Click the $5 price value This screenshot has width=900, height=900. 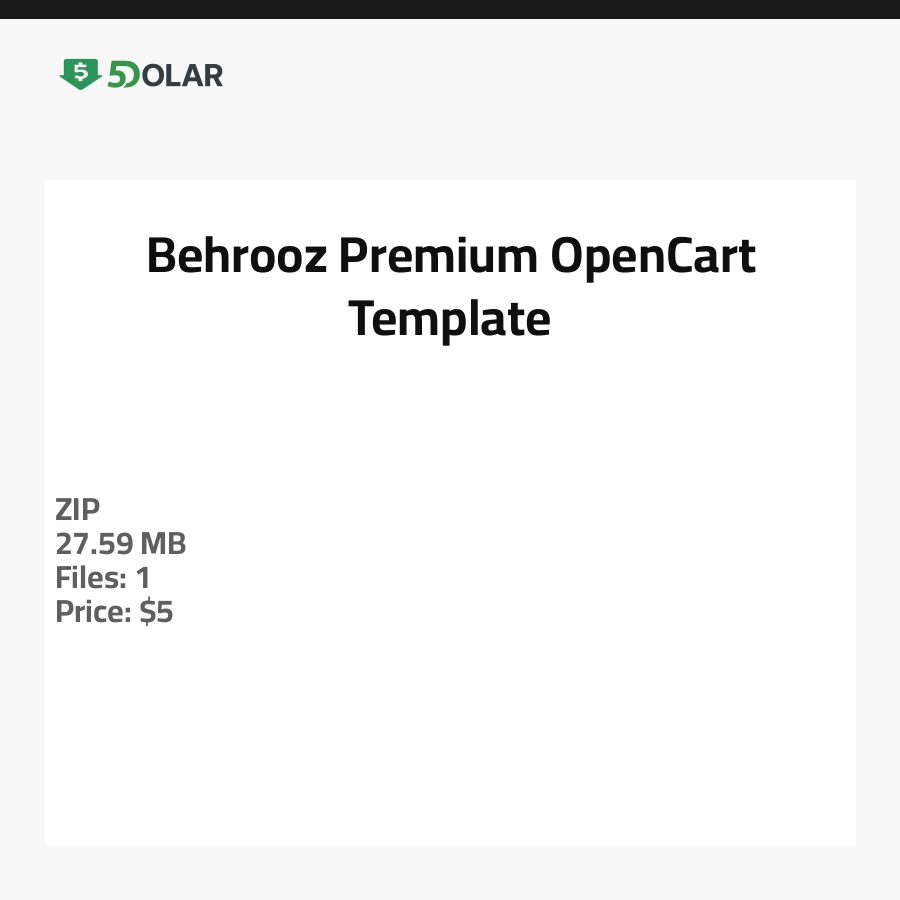[156, 612]
